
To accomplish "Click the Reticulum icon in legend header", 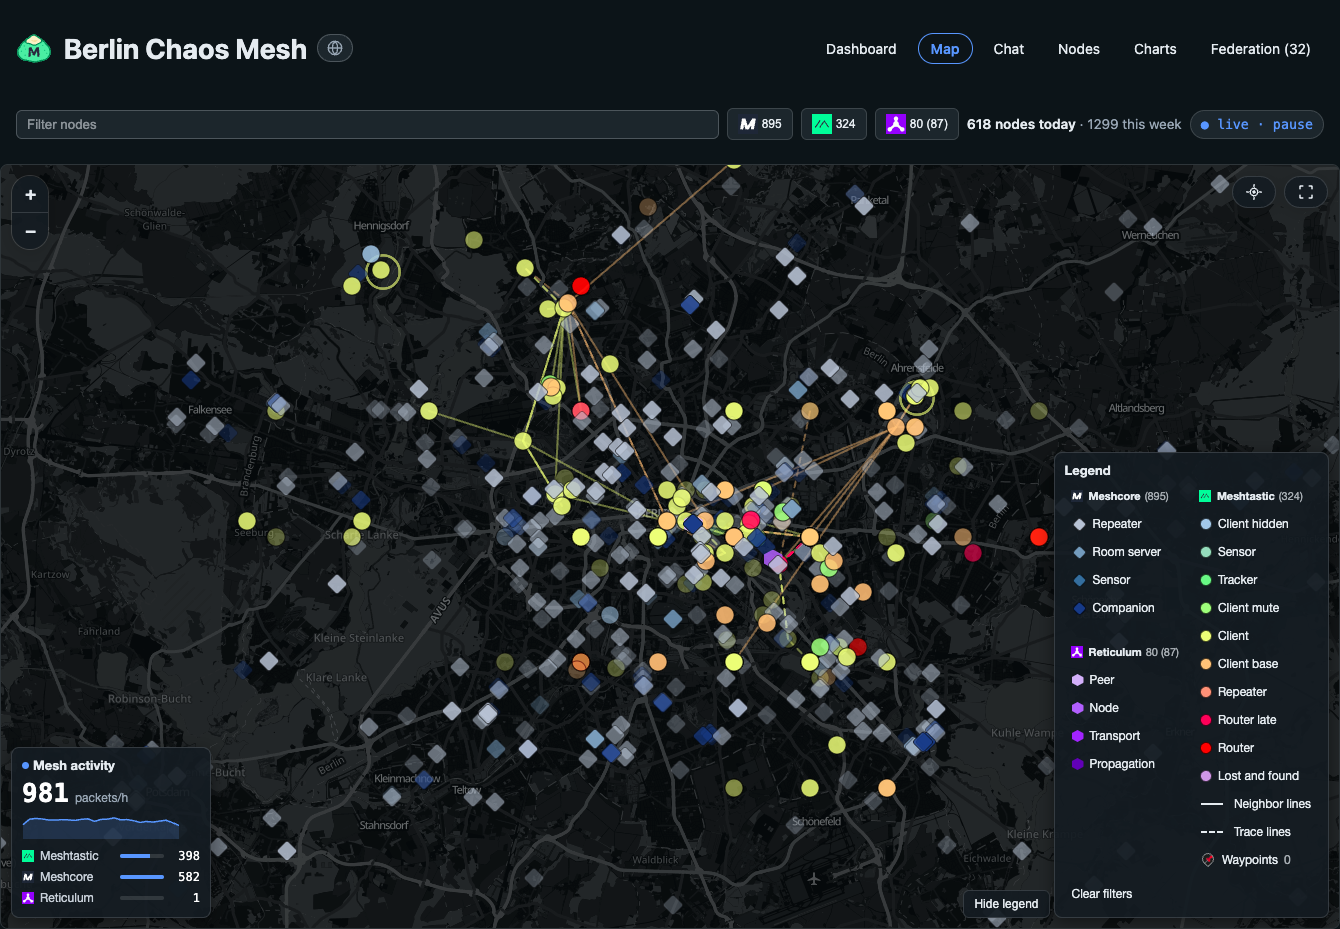I will tap(1077, 652).
